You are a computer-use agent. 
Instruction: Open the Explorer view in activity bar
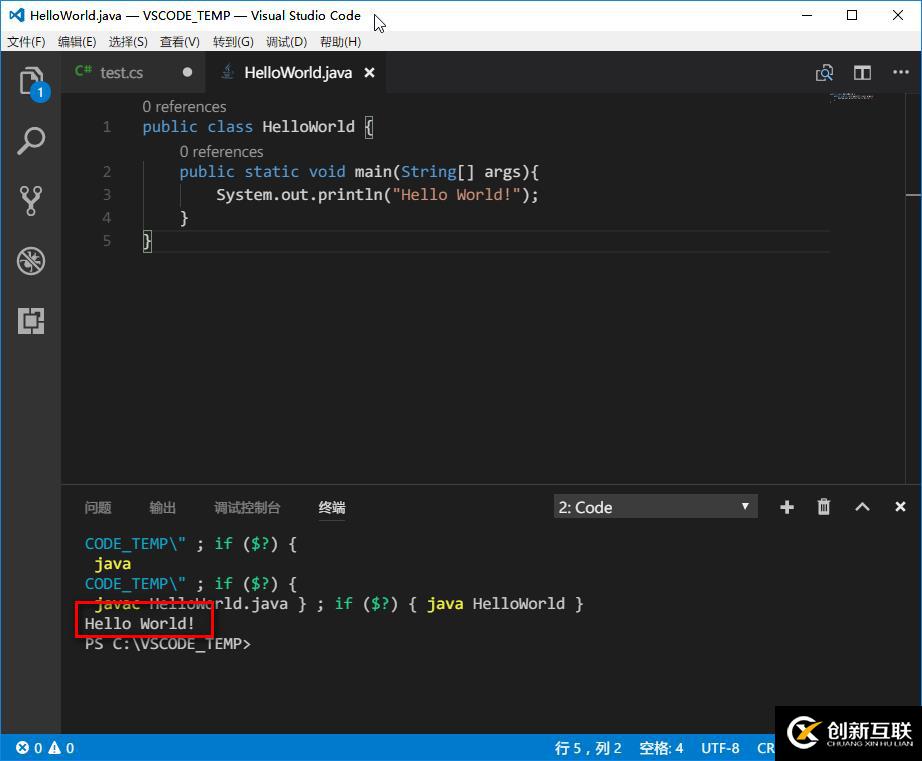pos(31,81)
